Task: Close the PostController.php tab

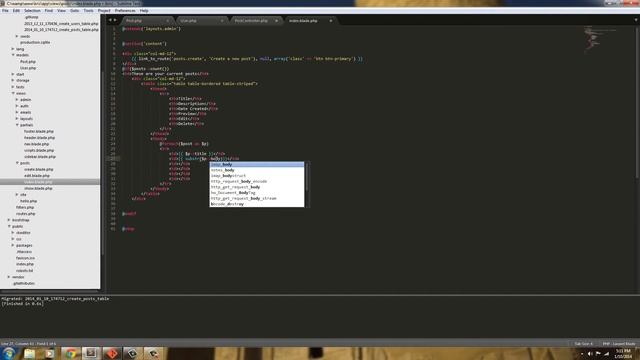Action: point(276,20)
